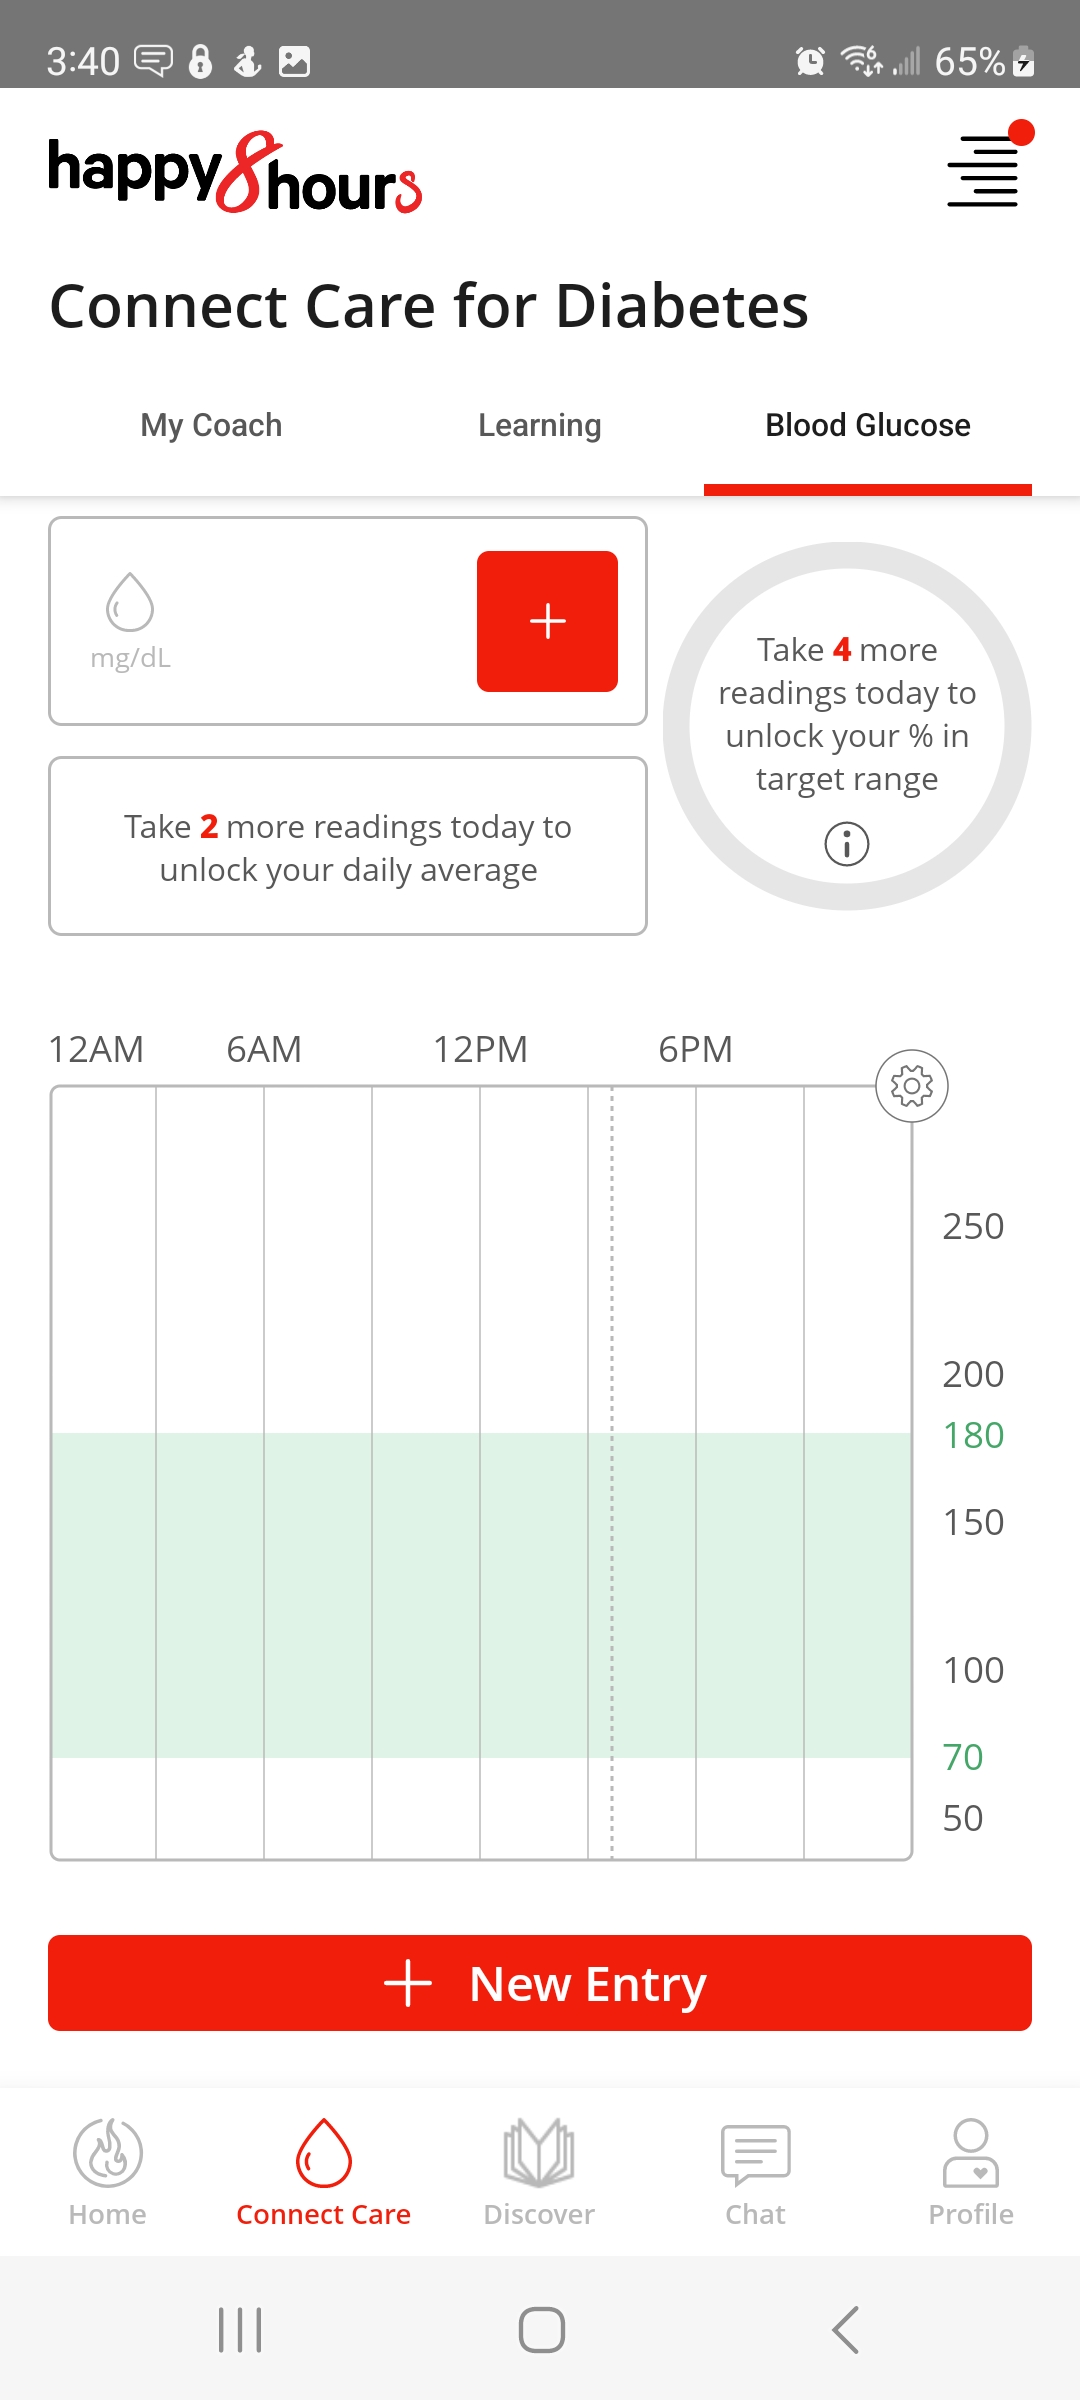
Task: Tap the Android back navigation button
Action: pos(846,2330)
